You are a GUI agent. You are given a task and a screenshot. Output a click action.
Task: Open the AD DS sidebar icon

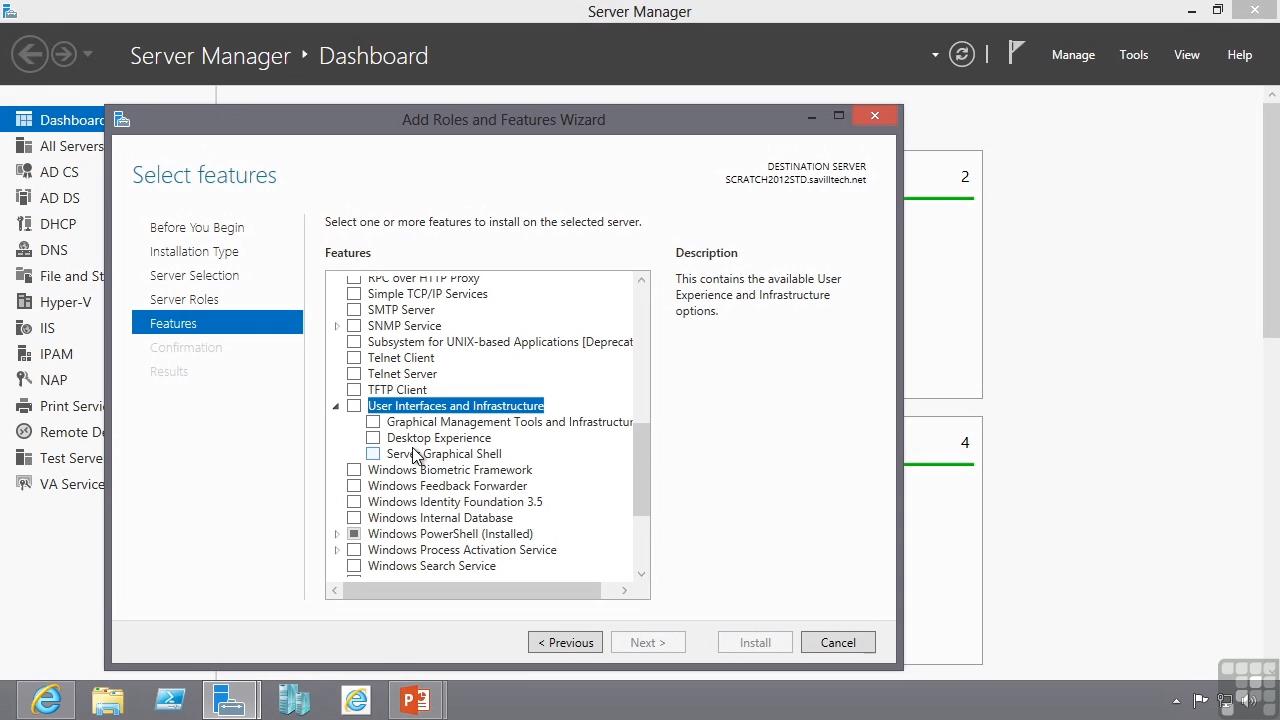click(24, 198)
